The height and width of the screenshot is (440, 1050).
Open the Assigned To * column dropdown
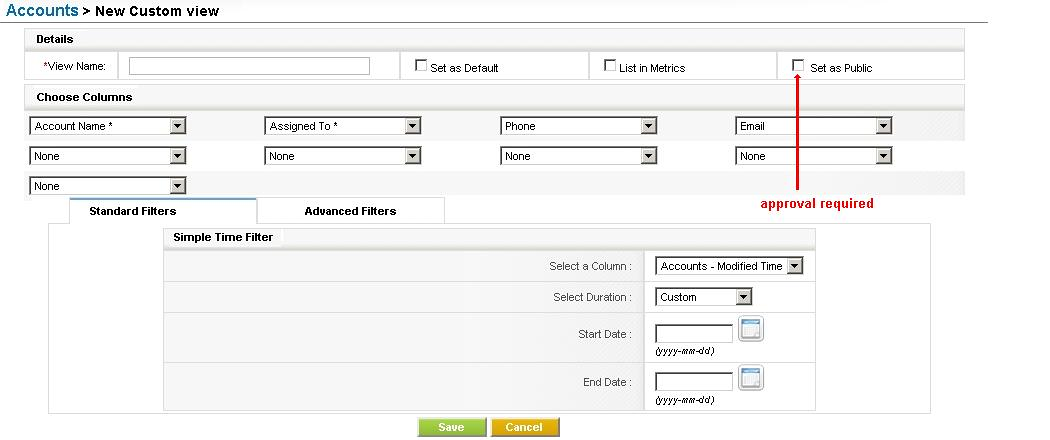pyautogui.click(x=343, y=126)
